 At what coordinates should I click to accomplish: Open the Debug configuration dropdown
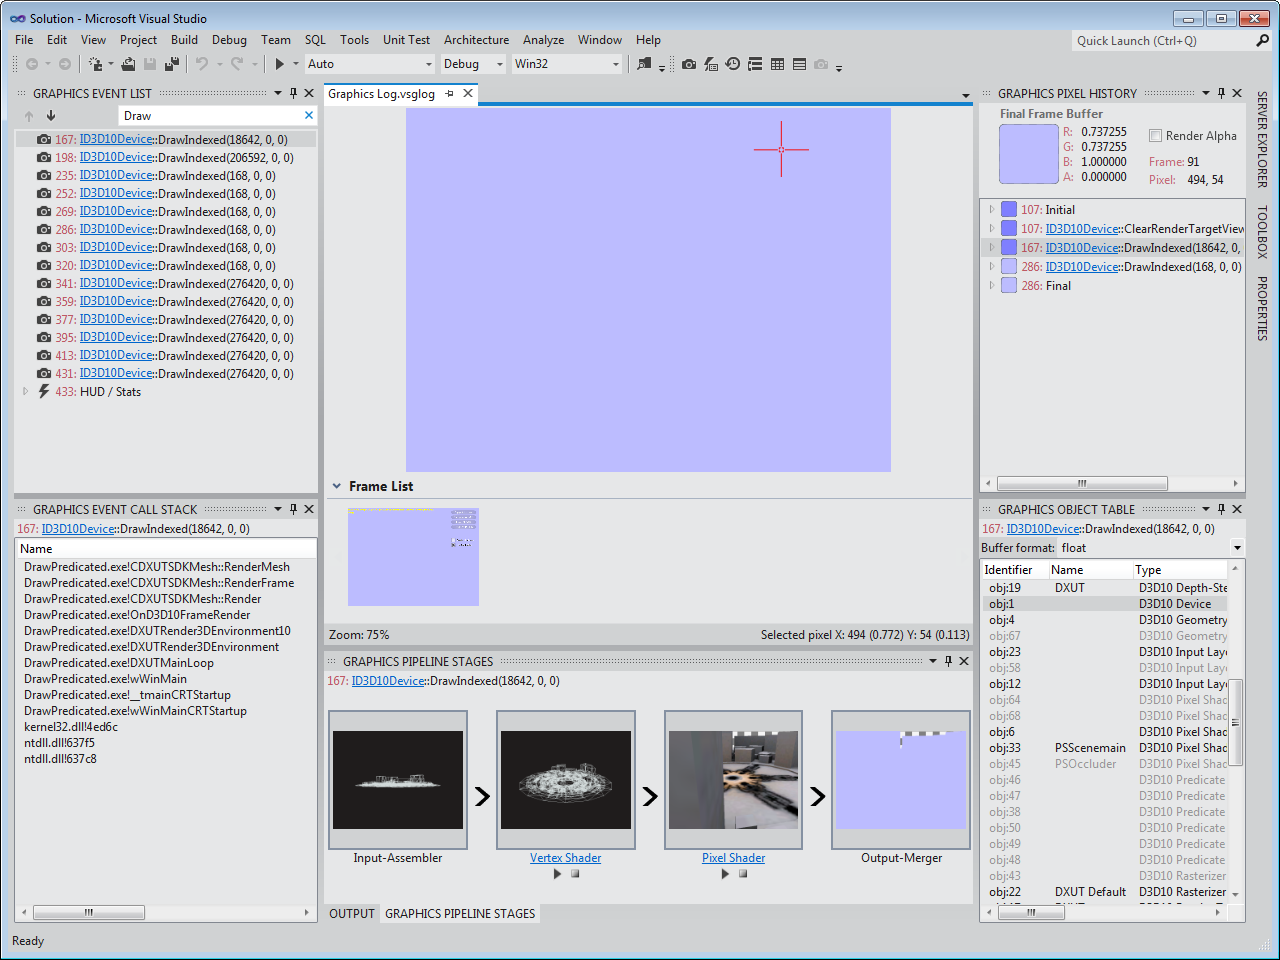tap(499, 64)
